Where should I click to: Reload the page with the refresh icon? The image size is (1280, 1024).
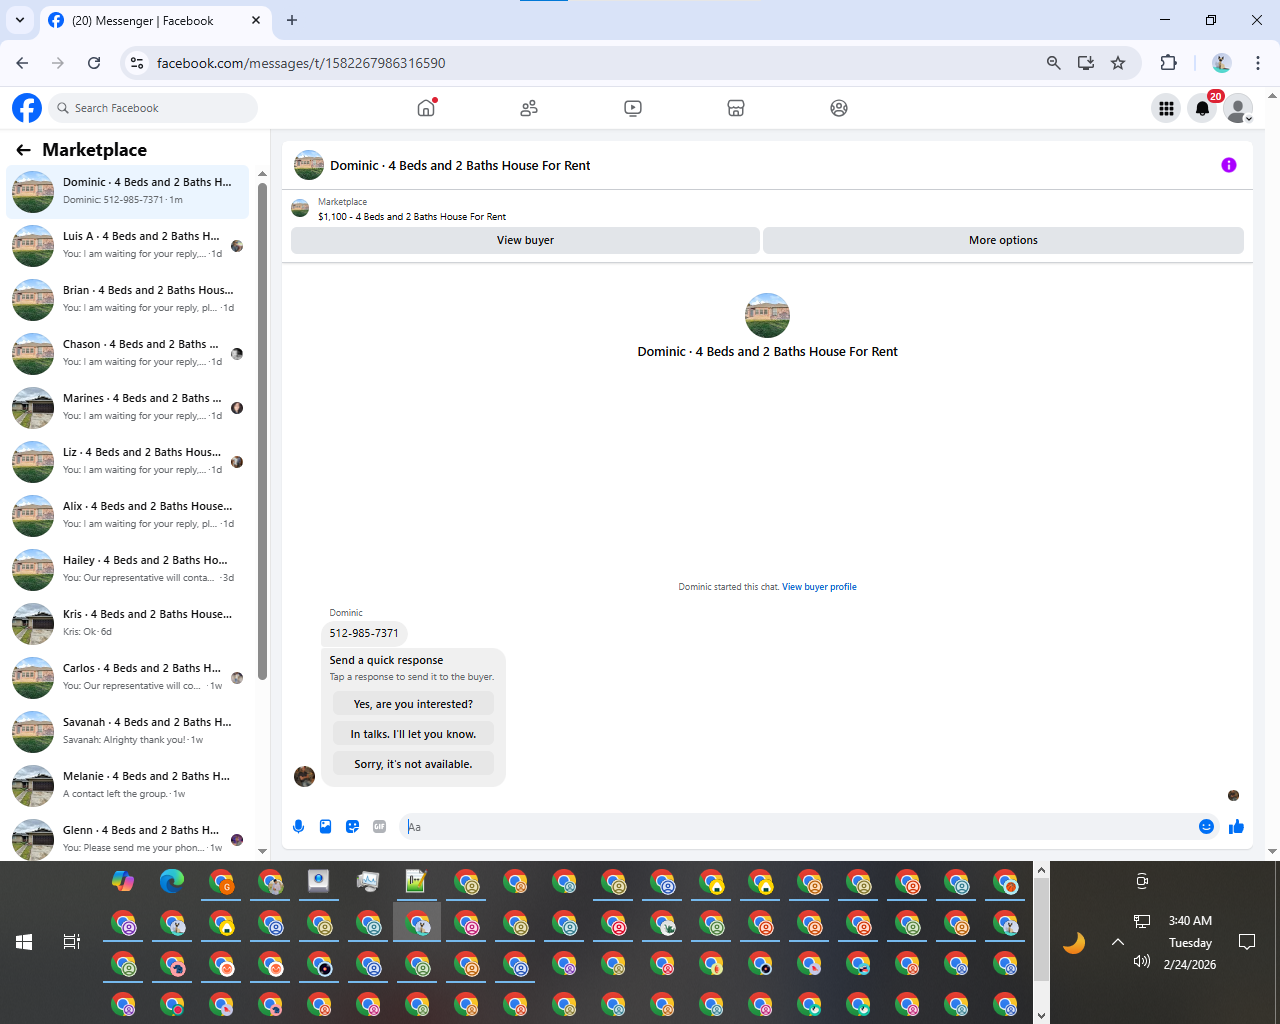[94, 63]
